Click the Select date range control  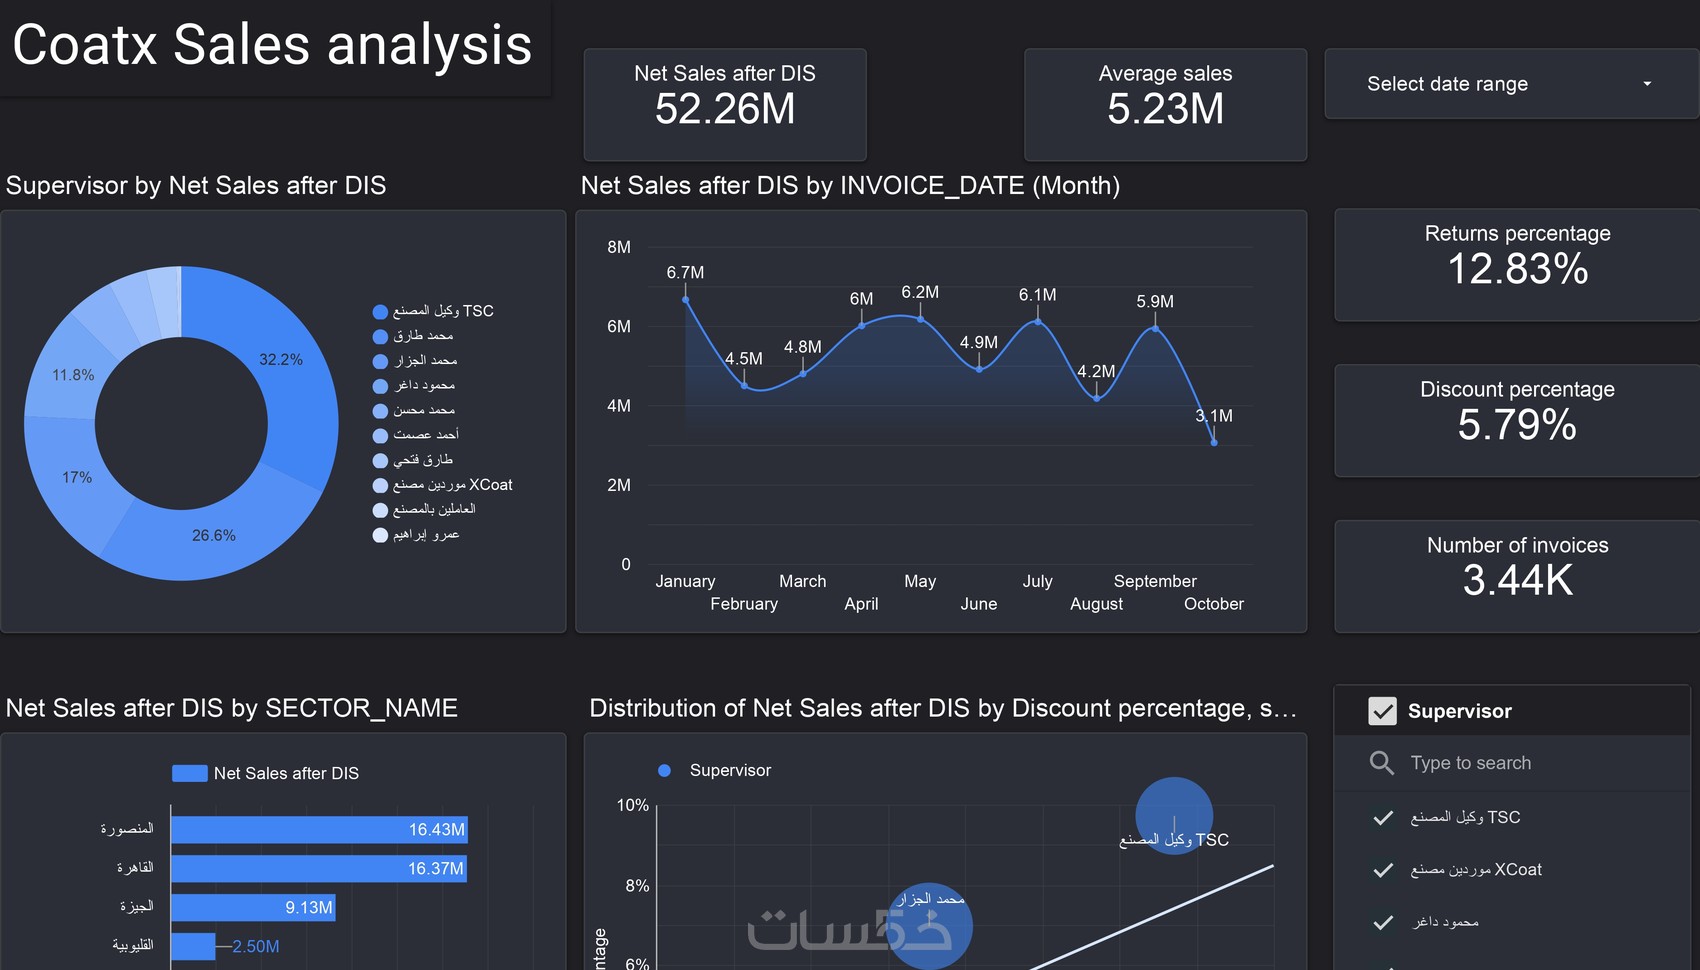pyautogui.click(x=1511, y=84)
